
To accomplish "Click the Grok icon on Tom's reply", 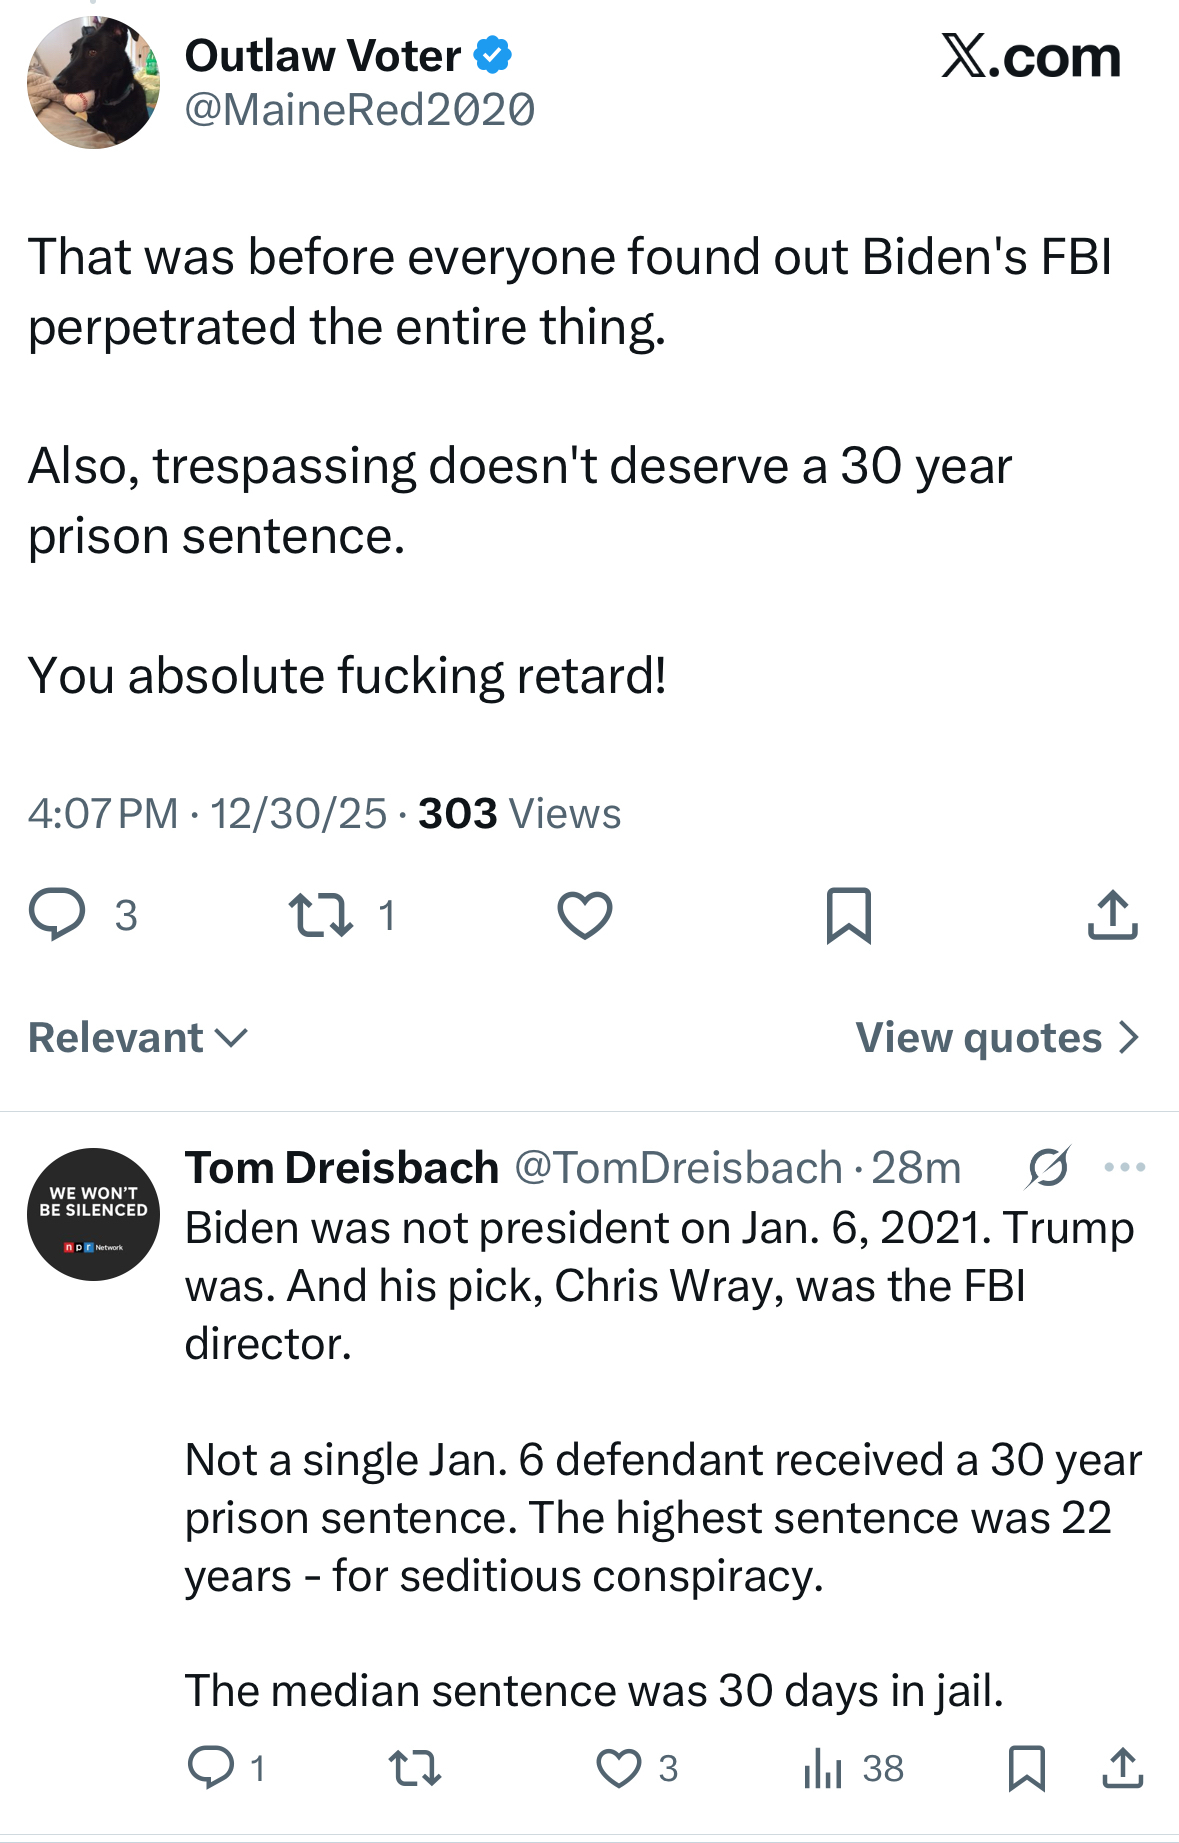I will click(1048, 1166).
